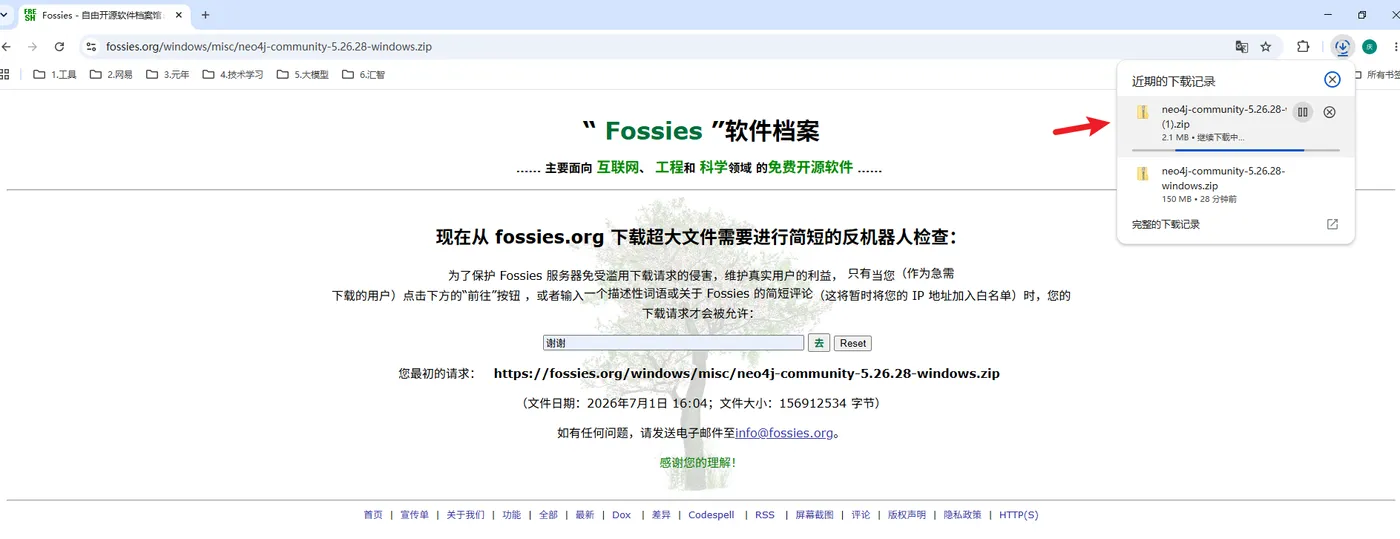Screen dimensions: 1400x539
Task: Click the Chrome downloads toolbar icon
Action: point(1342,46)
